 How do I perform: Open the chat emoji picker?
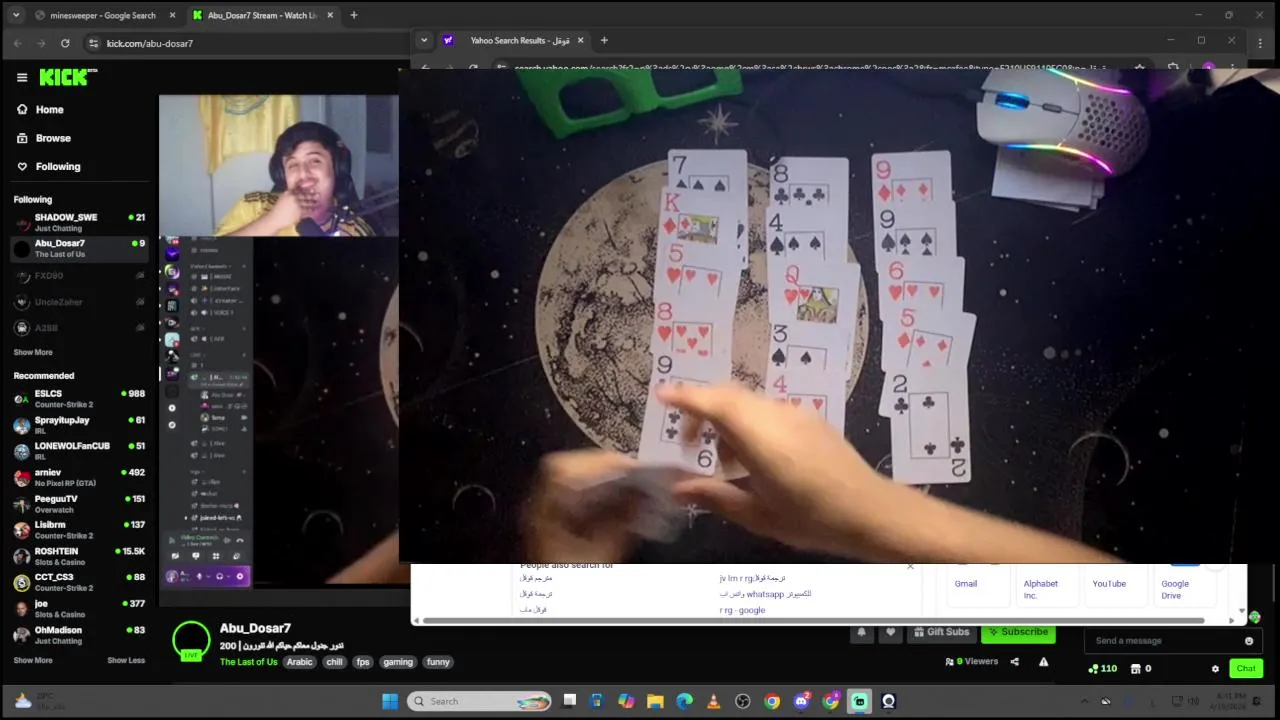pos(1249,641)
